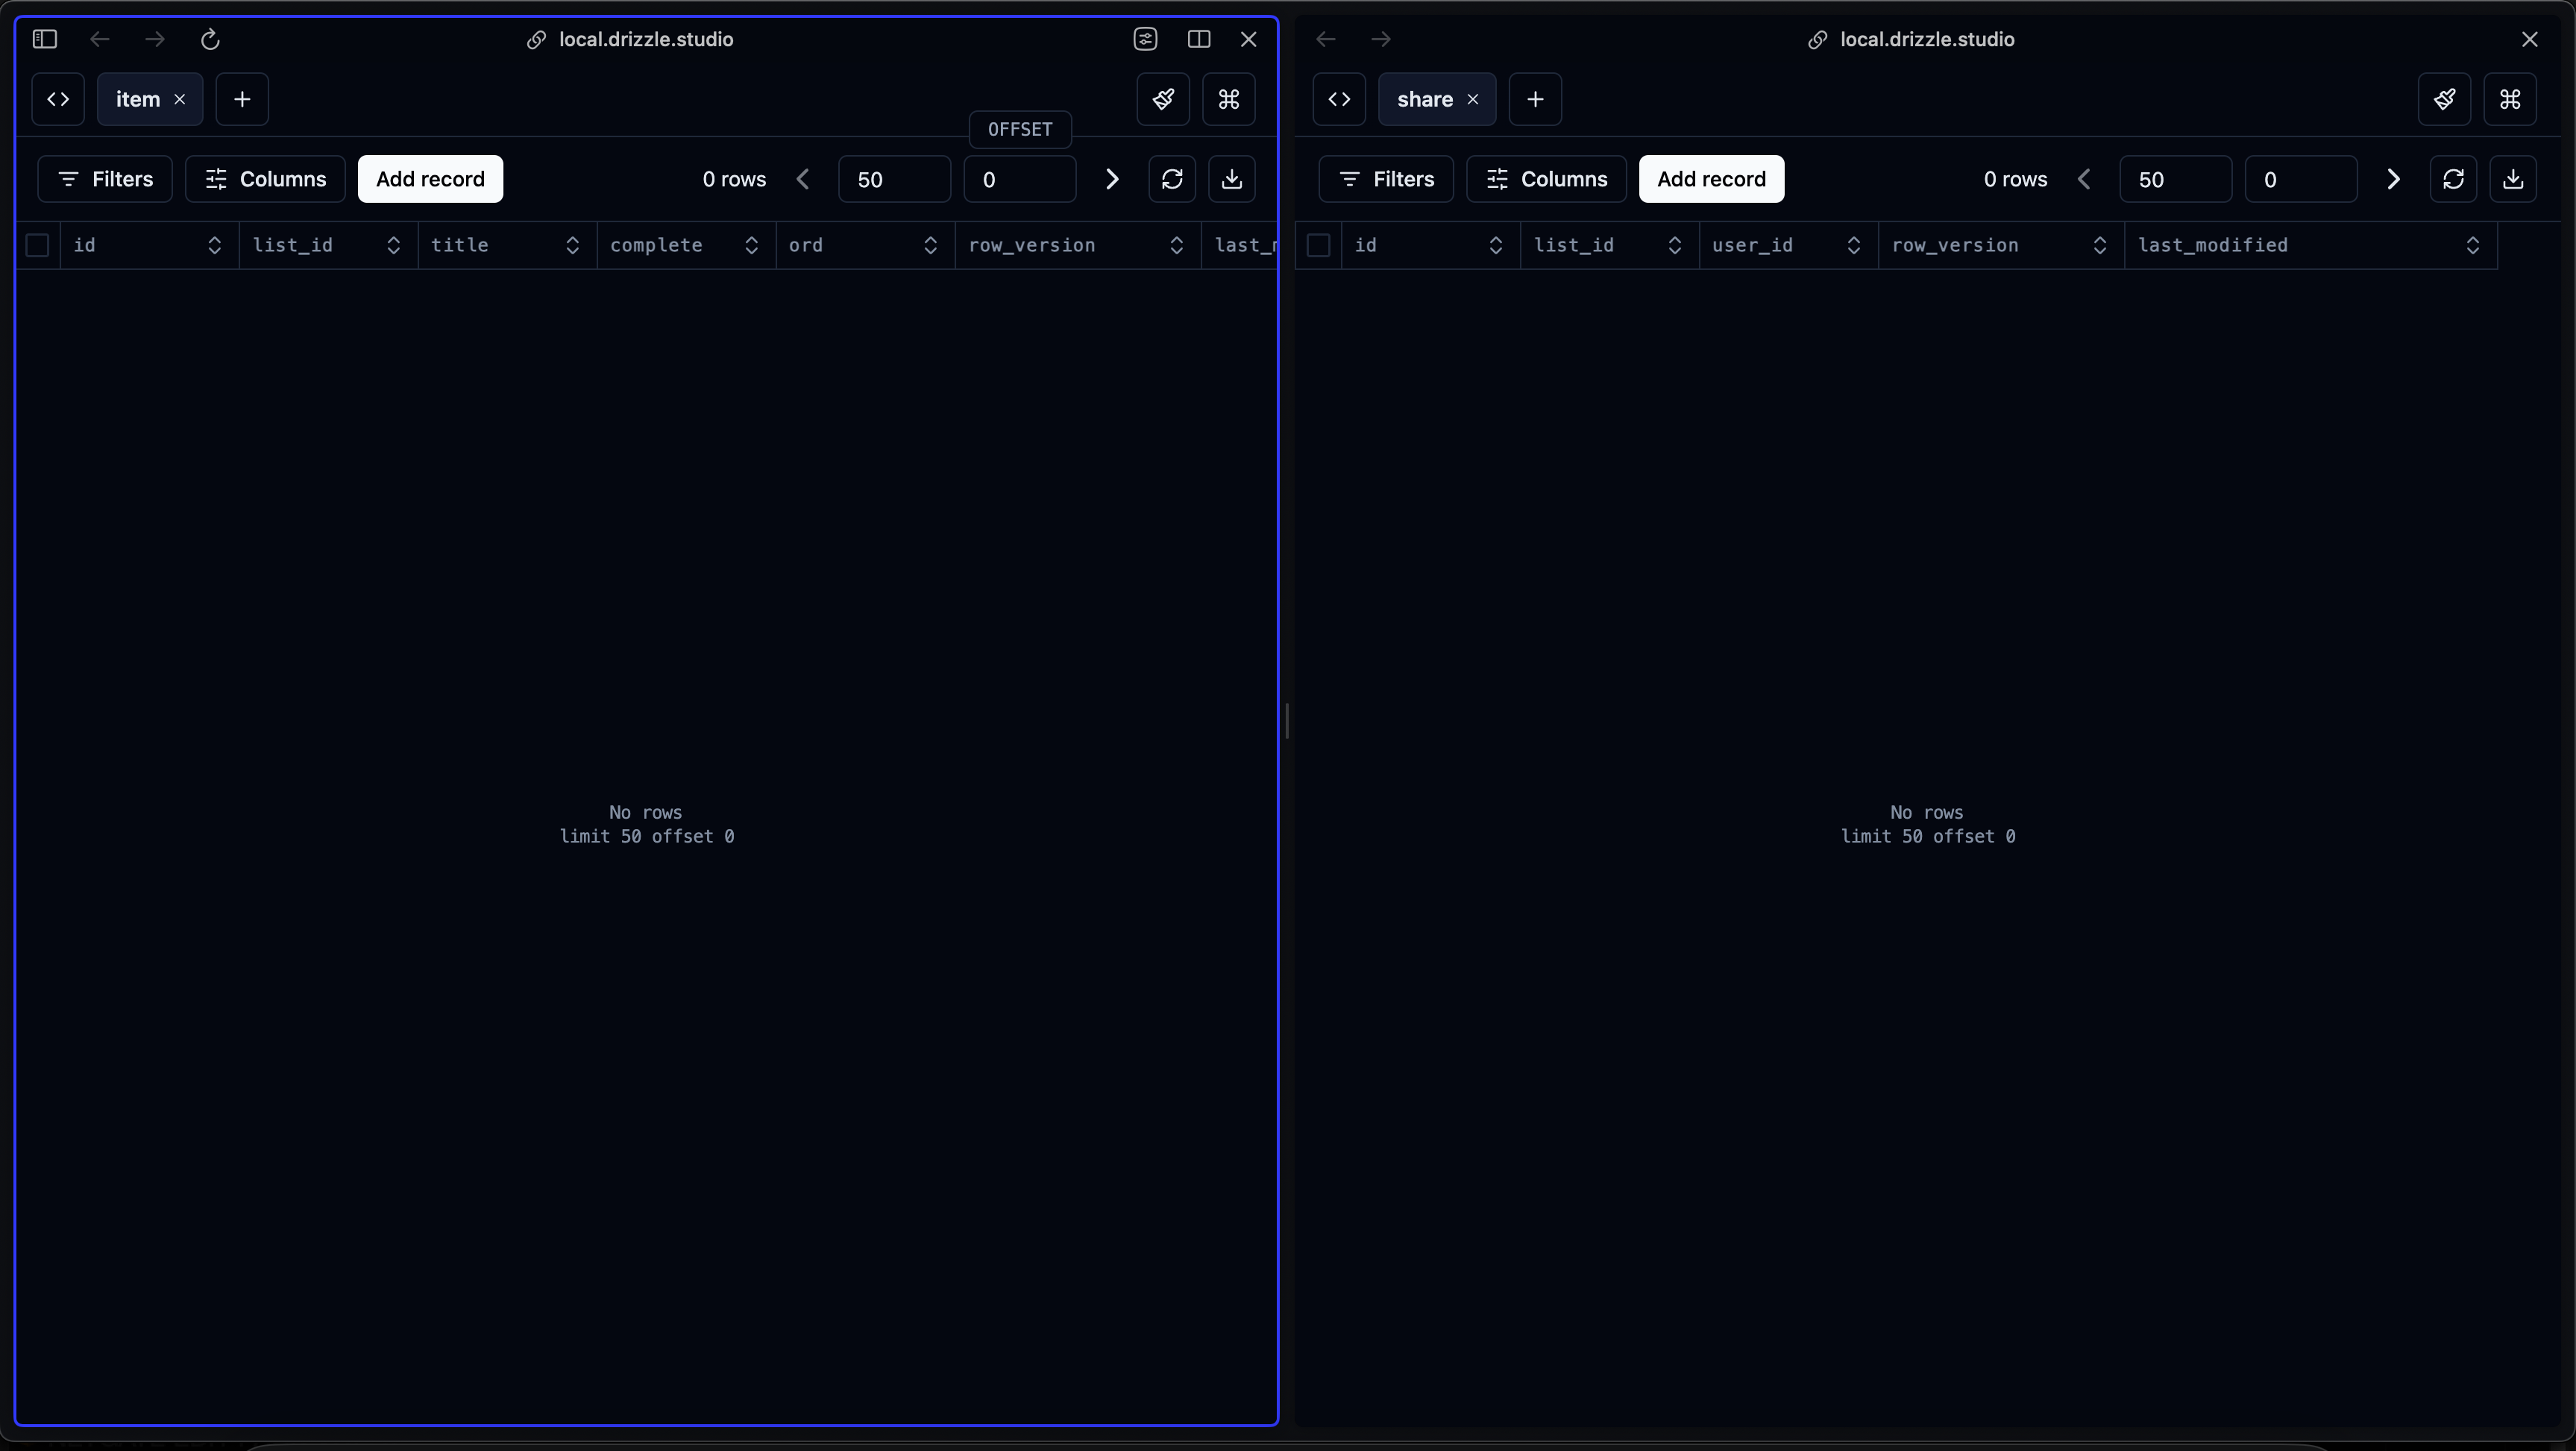Sort item table by title column

click(x=572, y=245)
